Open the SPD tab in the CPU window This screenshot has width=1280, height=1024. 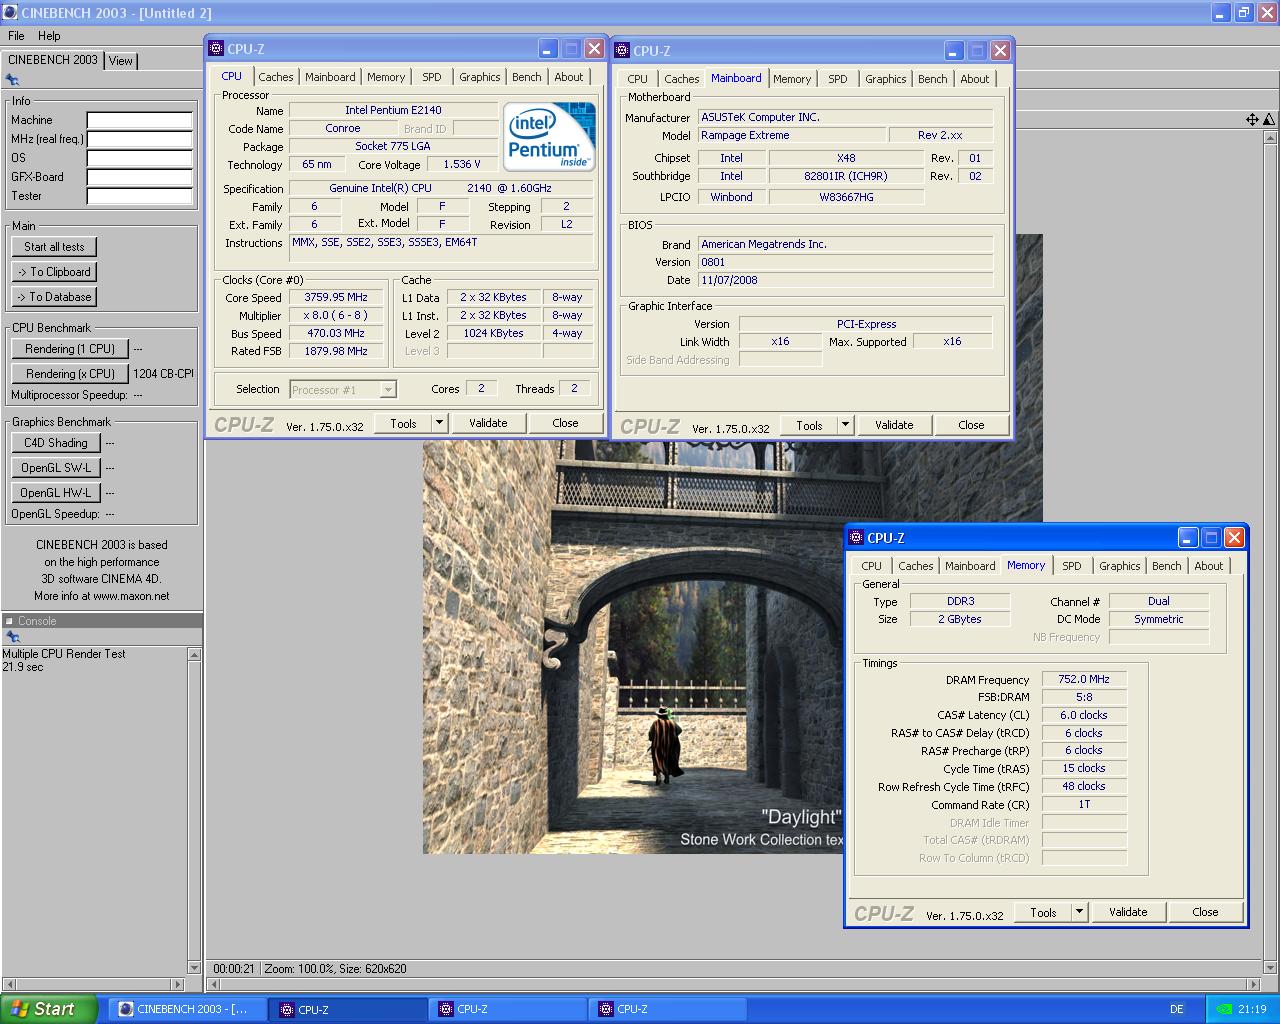(x=431, y=77)
